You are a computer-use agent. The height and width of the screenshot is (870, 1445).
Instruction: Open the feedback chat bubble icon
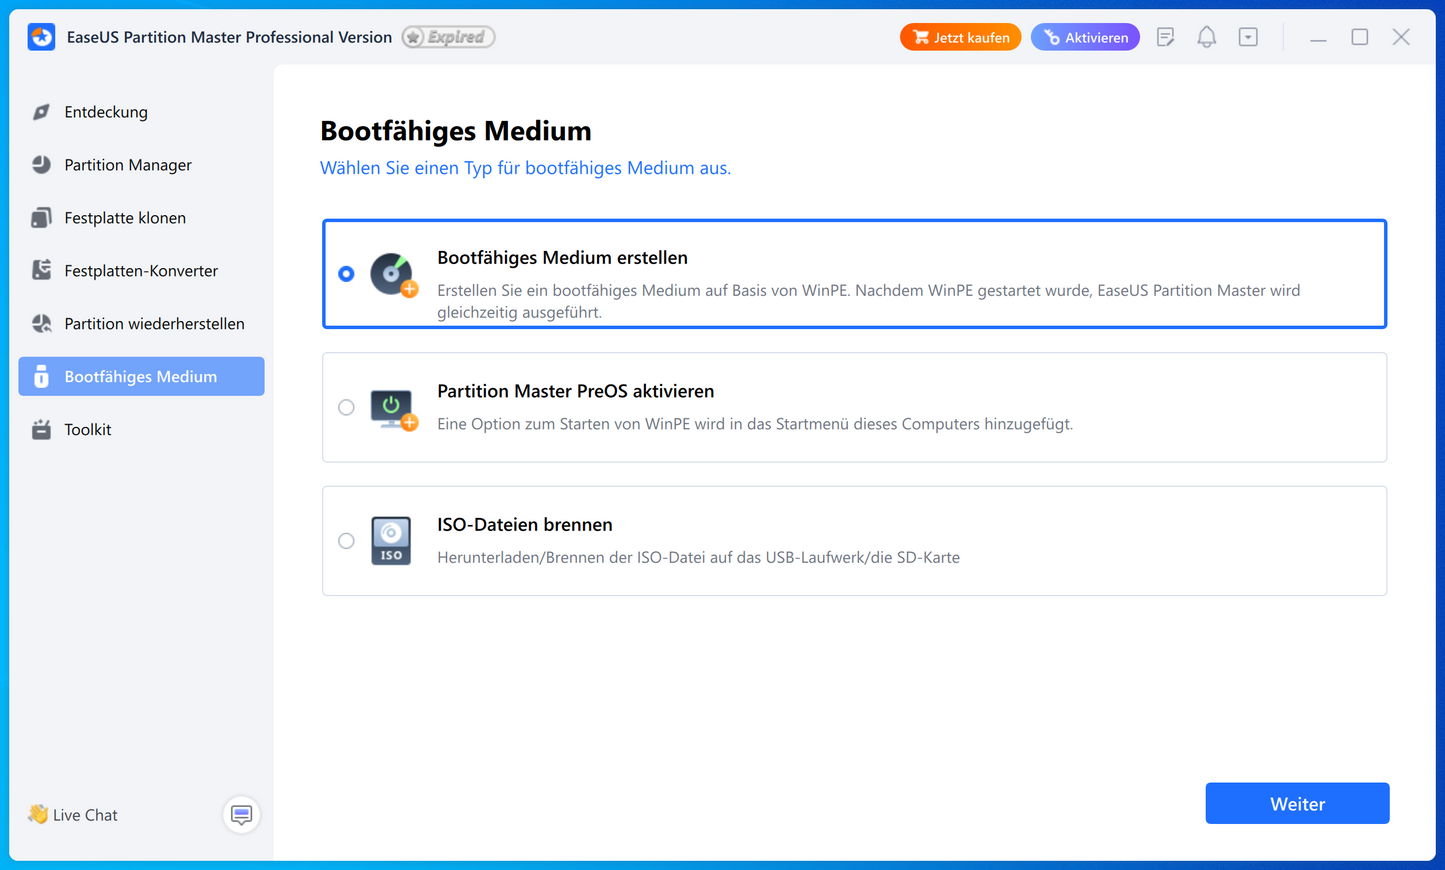[x=241, y=815]
